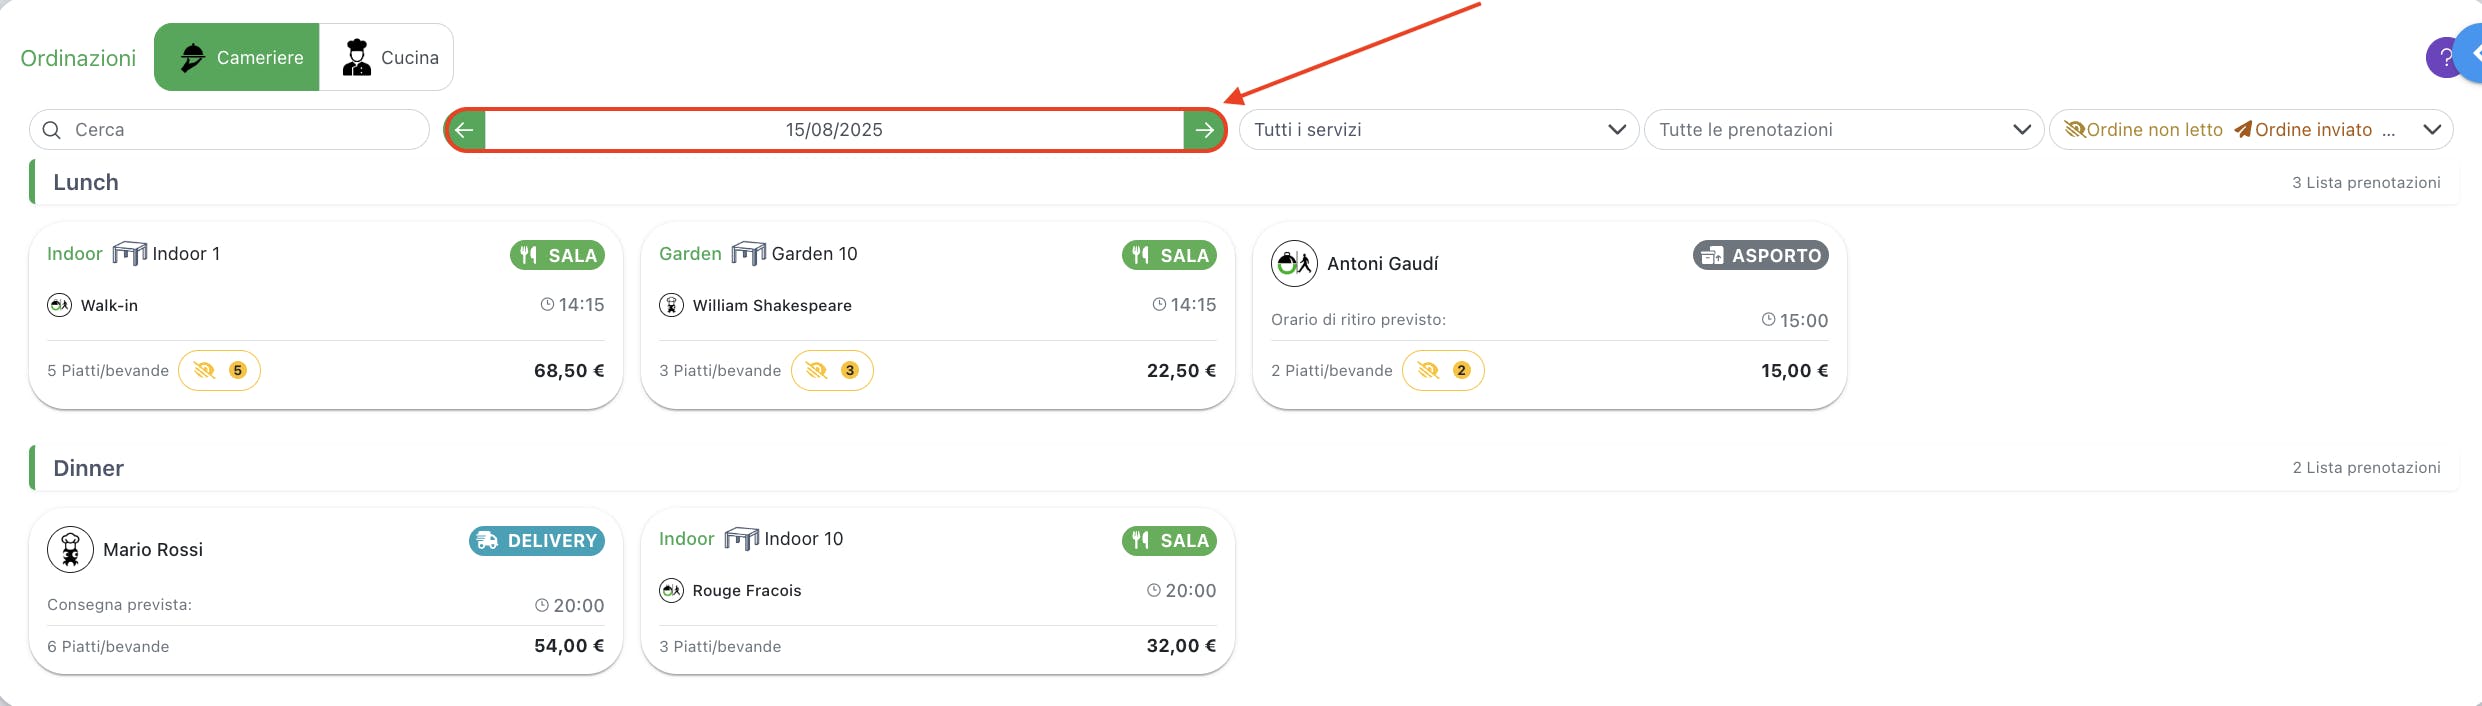The image size is (2482, 706).
Task: Click unread order badge on Antoni Gaudí card
Action: click(x=1444, y=371)
